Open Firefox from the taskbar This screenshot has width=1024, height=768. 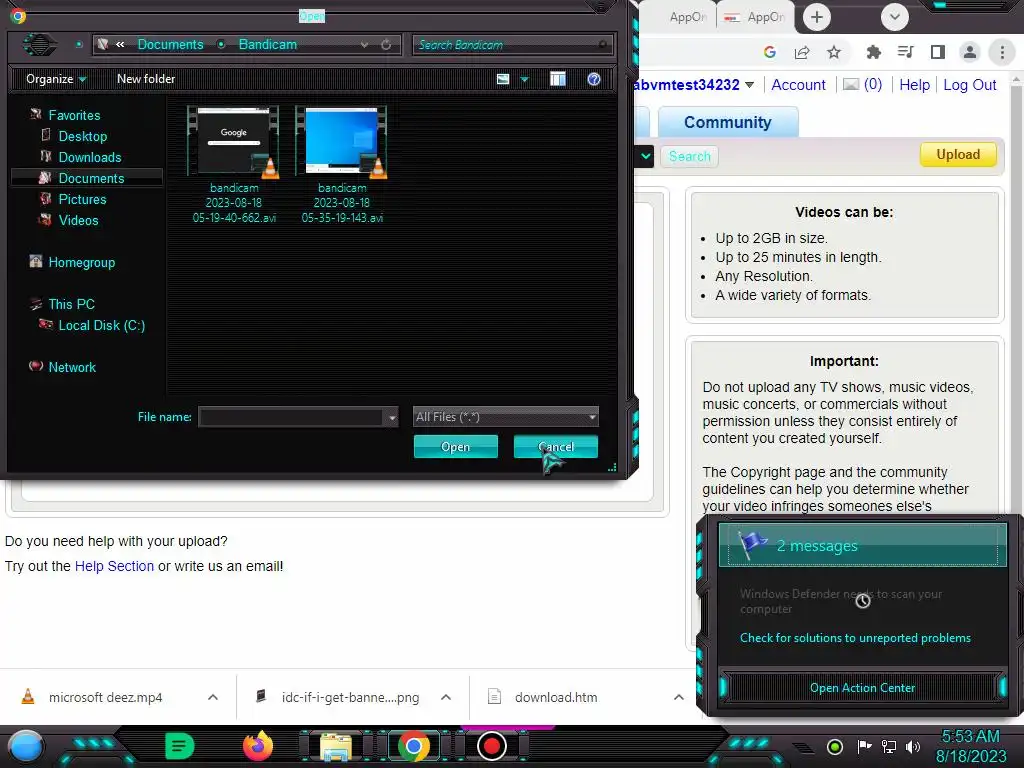[258, 746]
